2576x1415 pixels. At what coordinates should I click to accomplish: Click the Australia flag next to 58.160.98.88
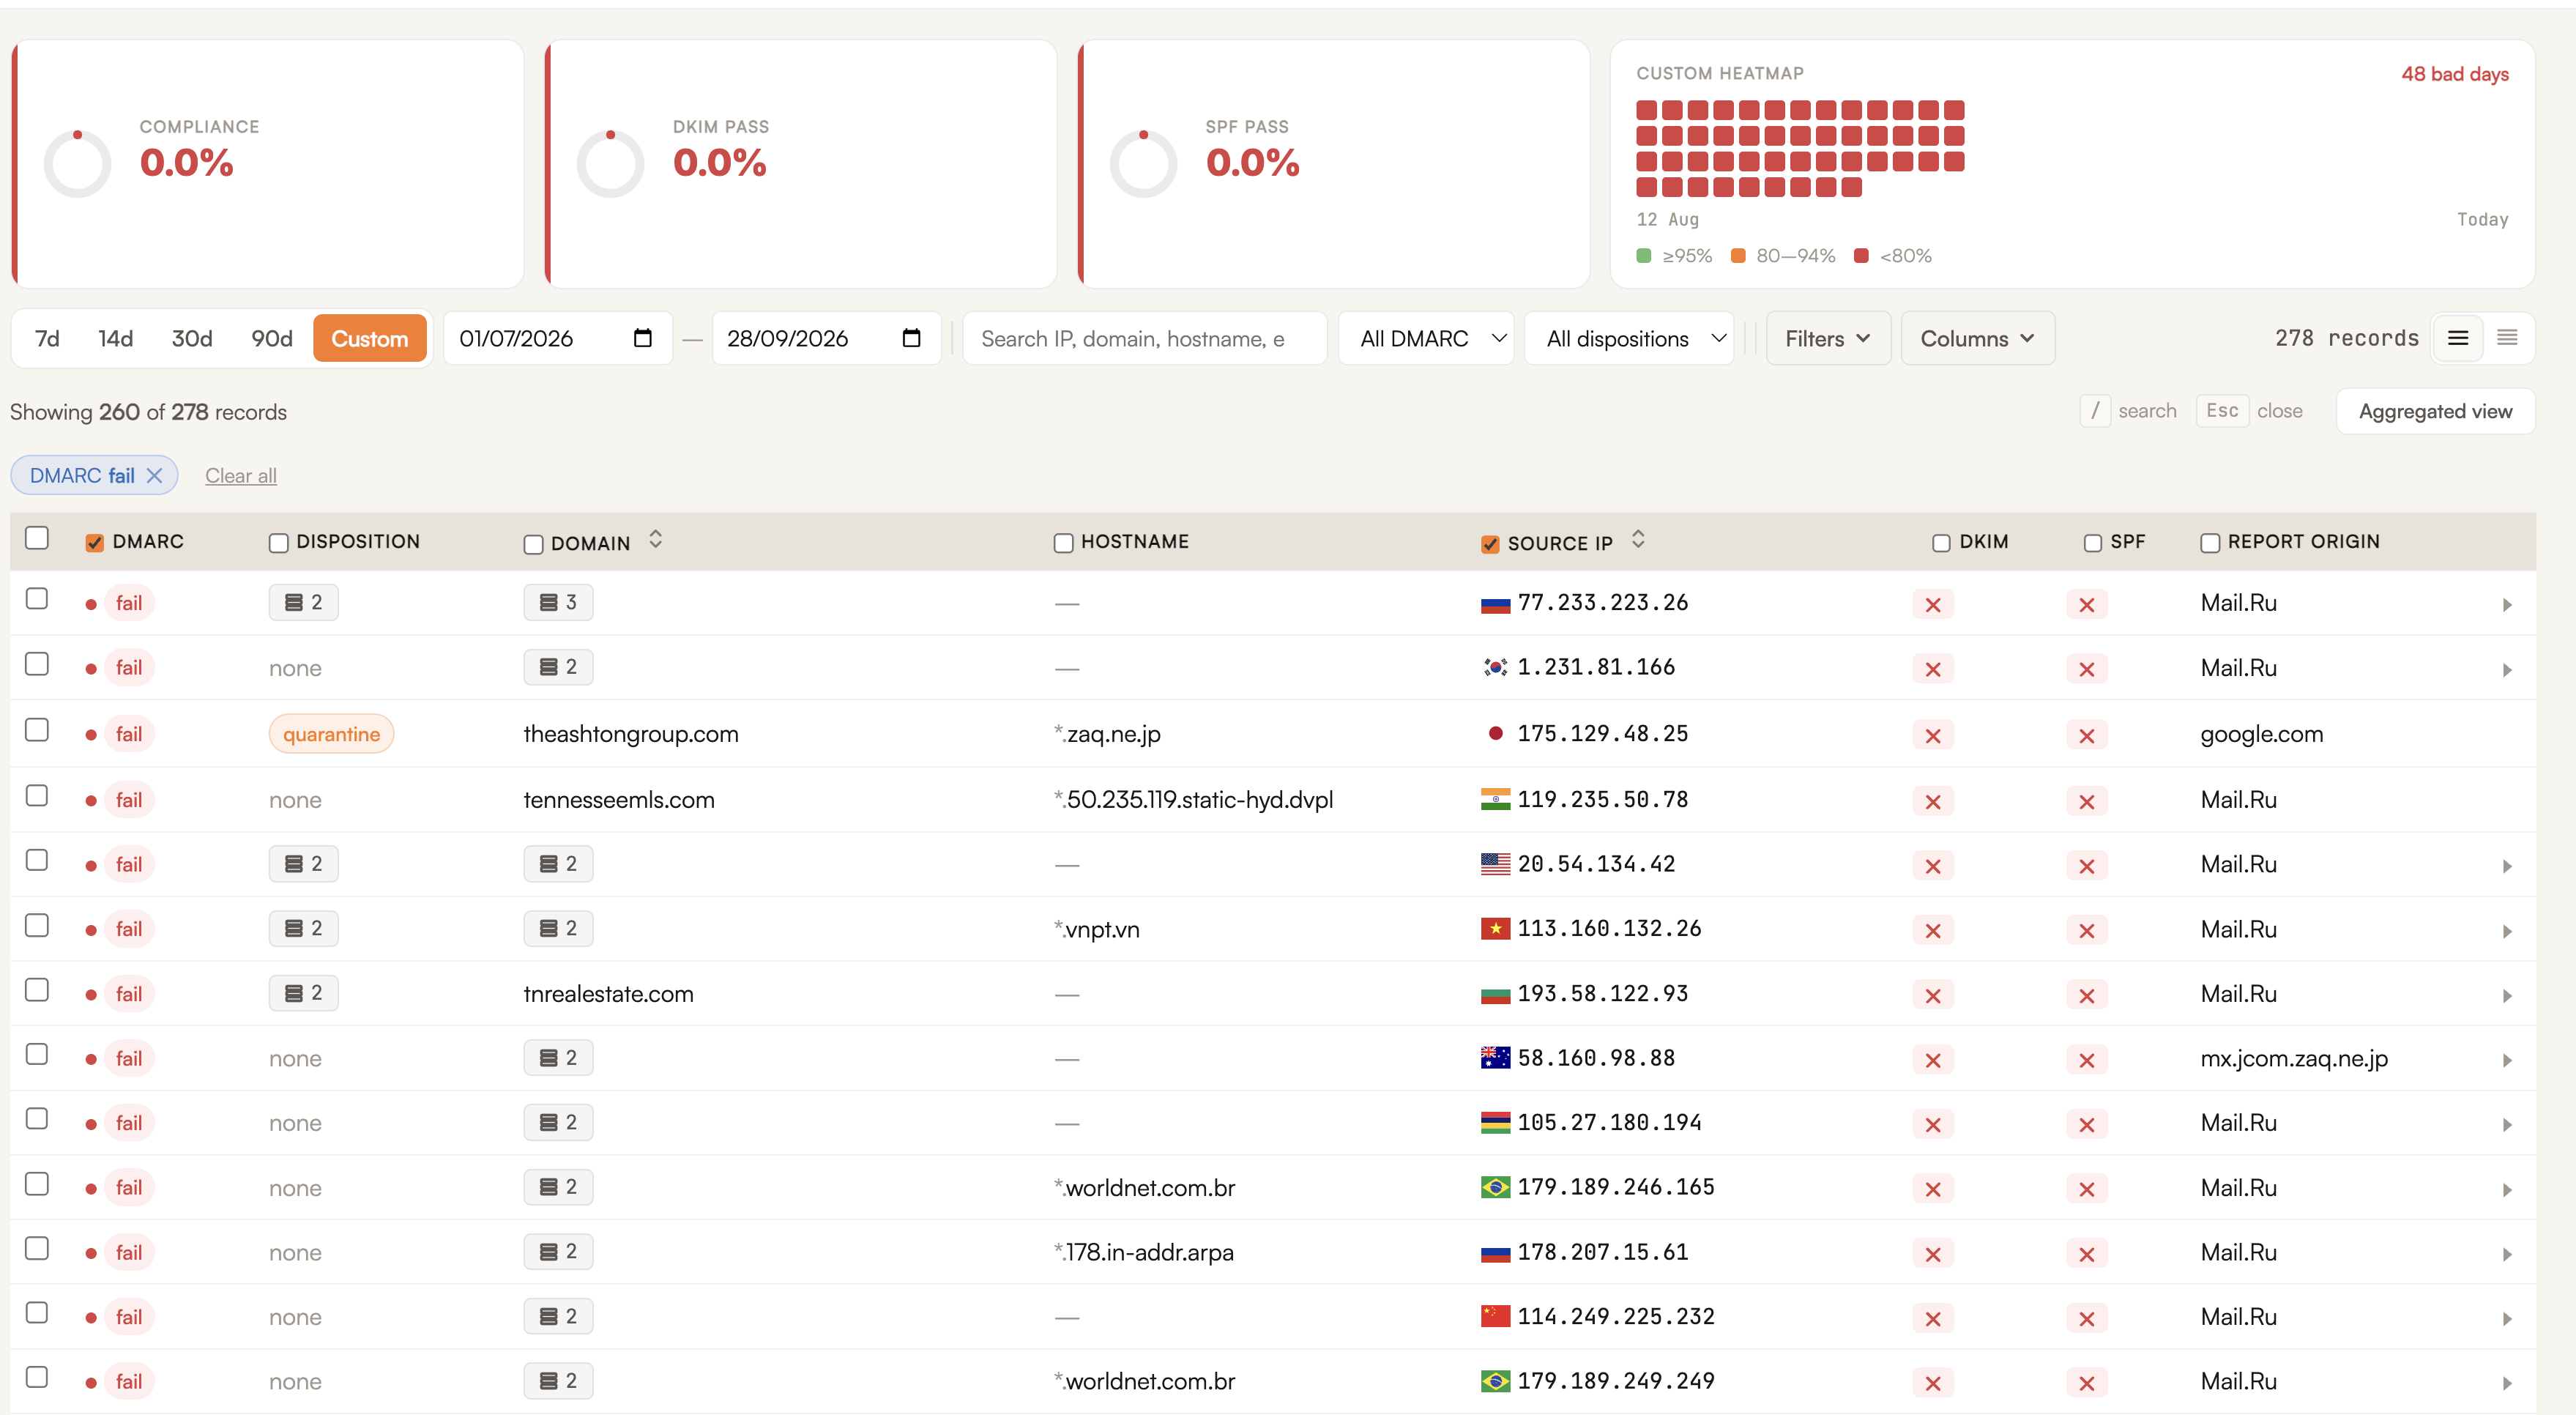click(x=1495, y=1058)
